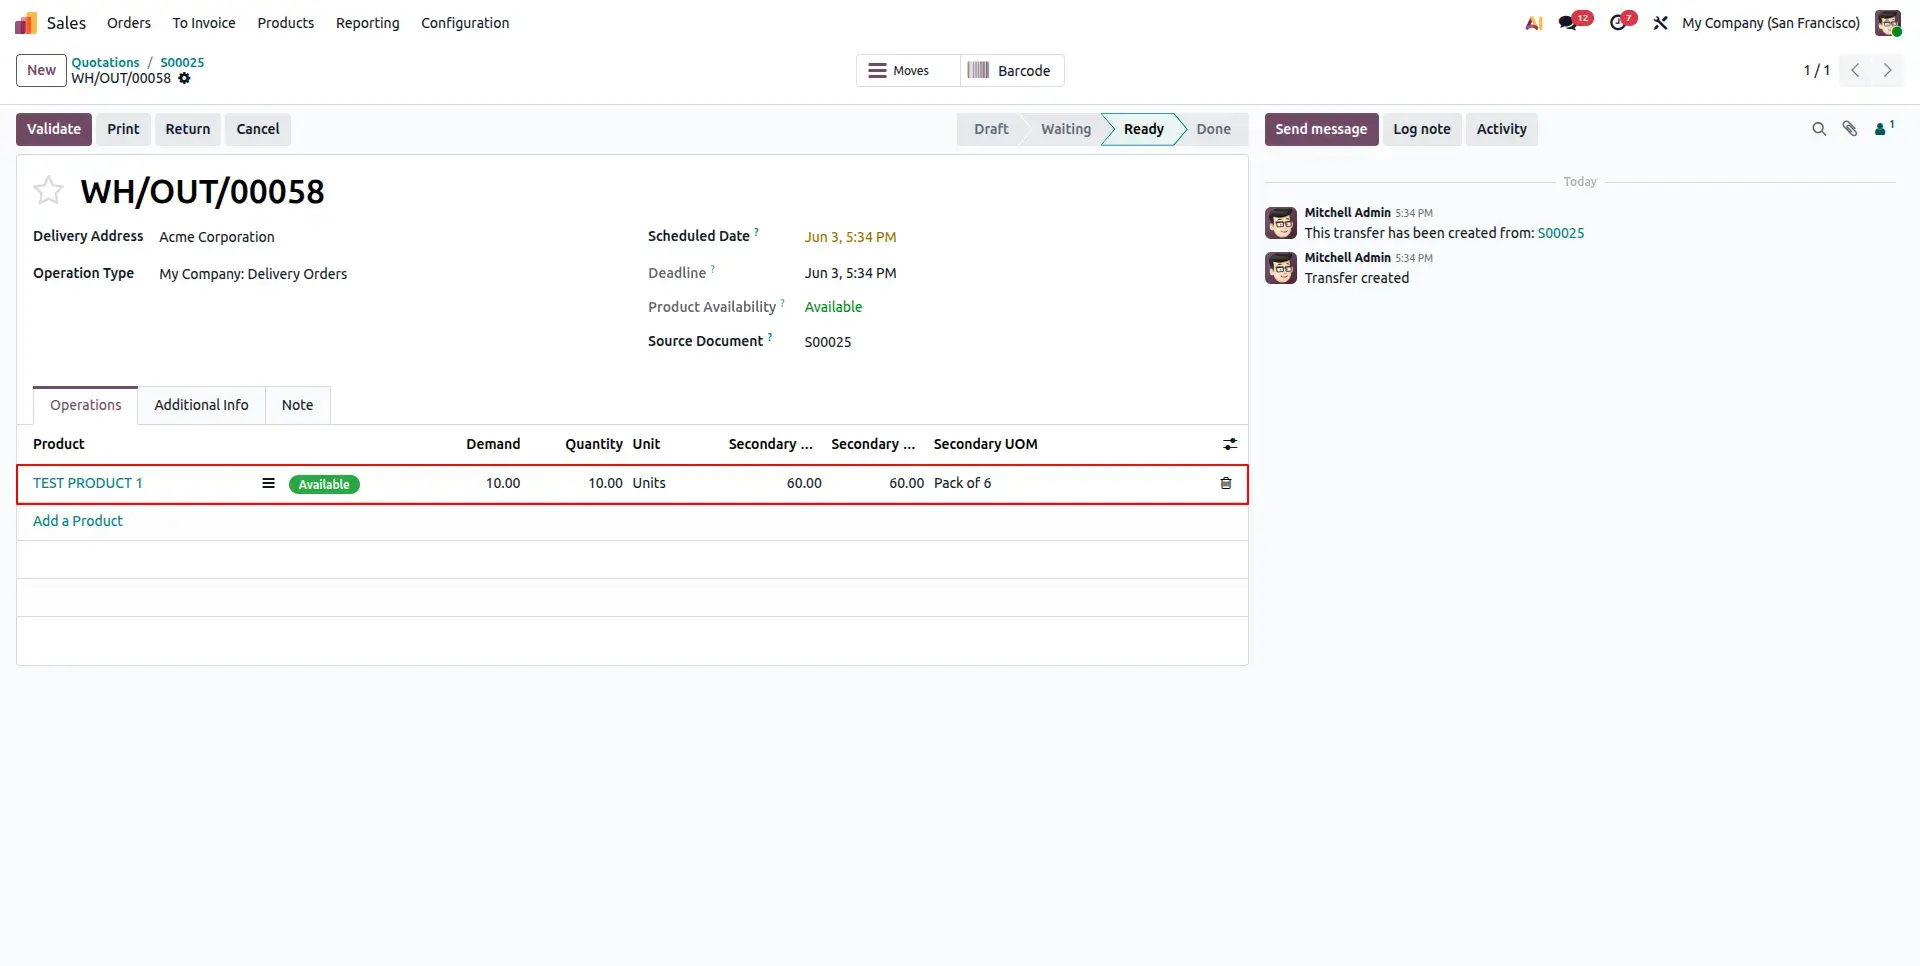1920x966 pixels.
Task: Open the Barcode smart button
Action: tap(1012, 70)
